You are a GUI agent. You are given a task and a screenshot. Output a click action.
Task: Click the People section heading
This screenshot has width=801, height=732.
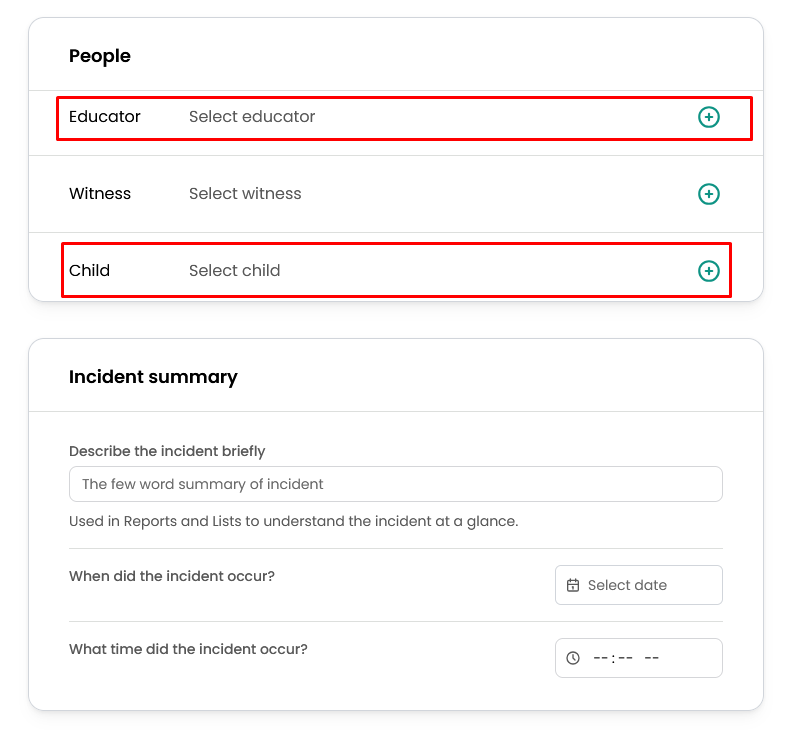[100, 56]
